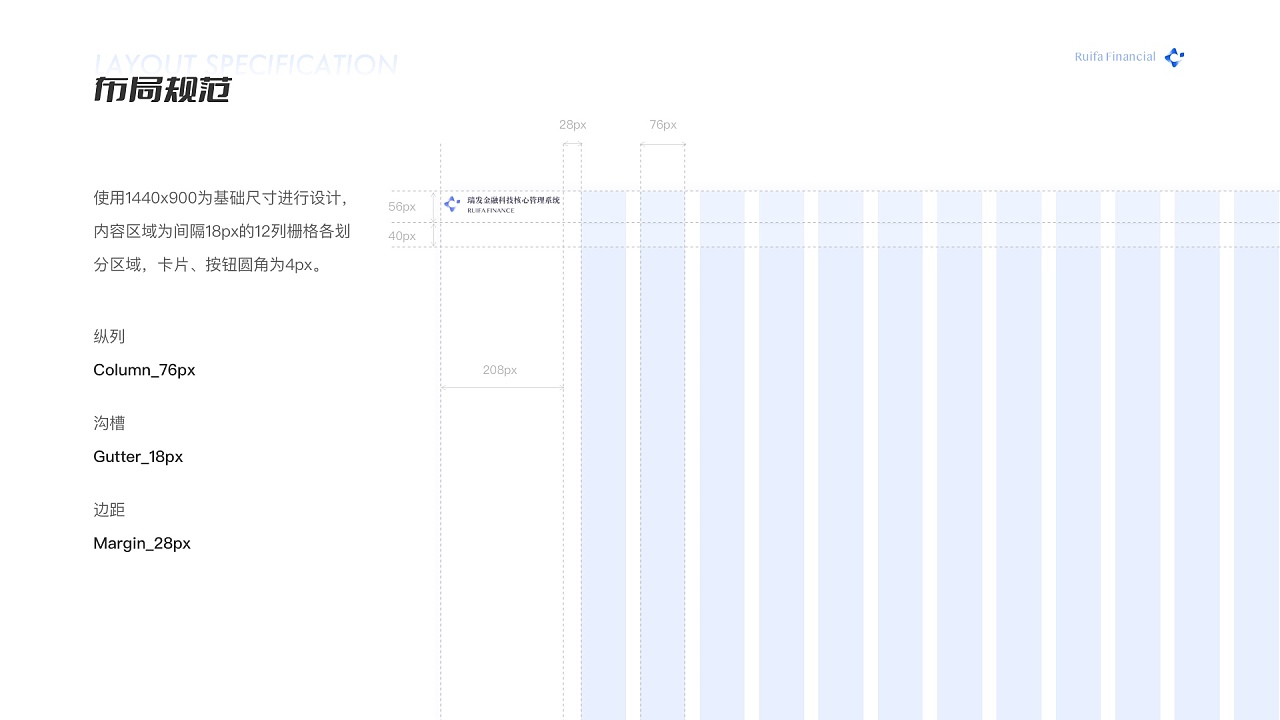The height and width of the screenshot is (720, 1280).
Task: Click the 沟槽 label
Action: [x=109, y=423]
